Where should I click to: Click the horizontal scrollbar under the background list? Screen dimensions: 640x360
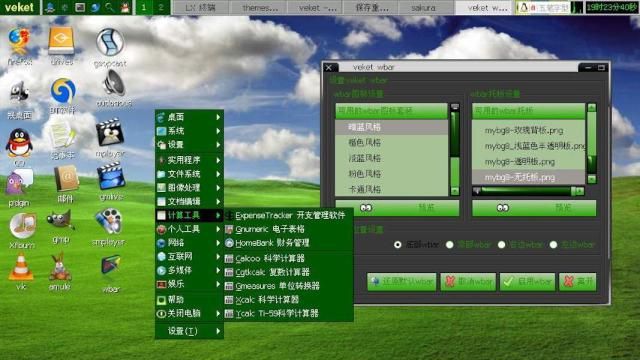[x=529, y=191]
